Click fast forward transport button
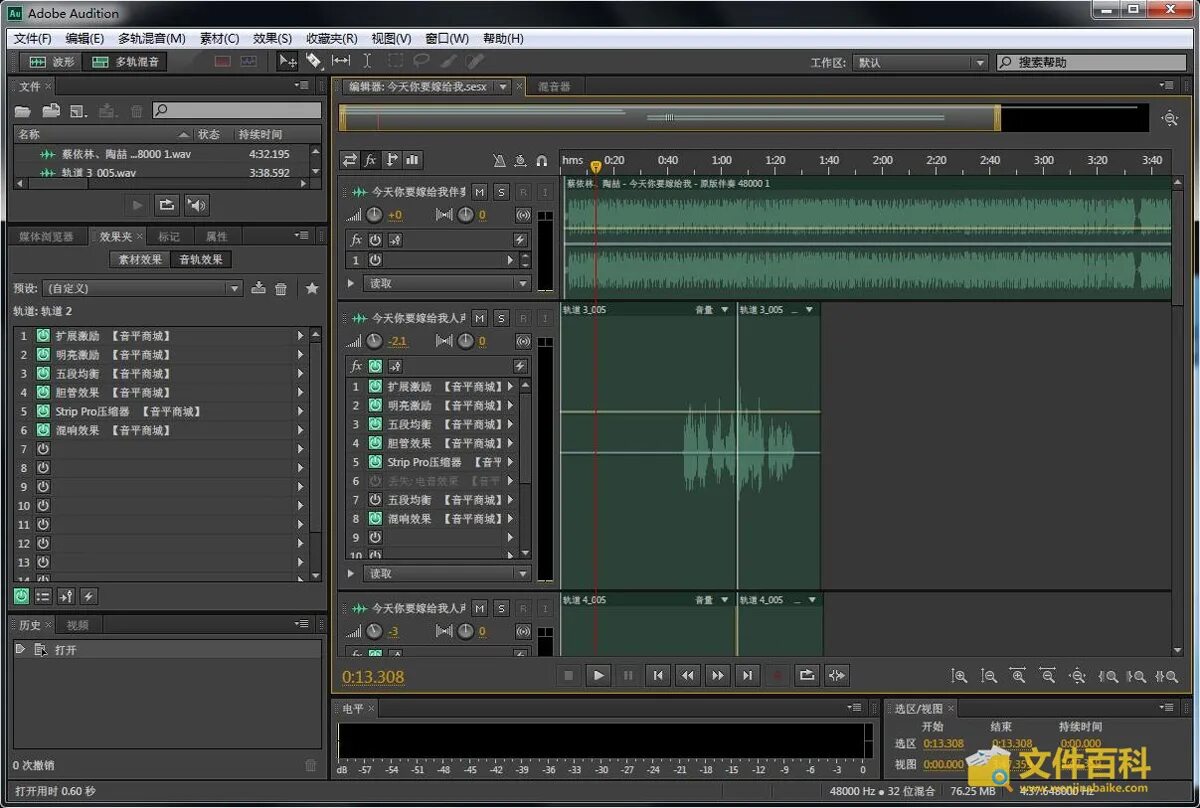 pyautogui.click(x=717, y=675)
